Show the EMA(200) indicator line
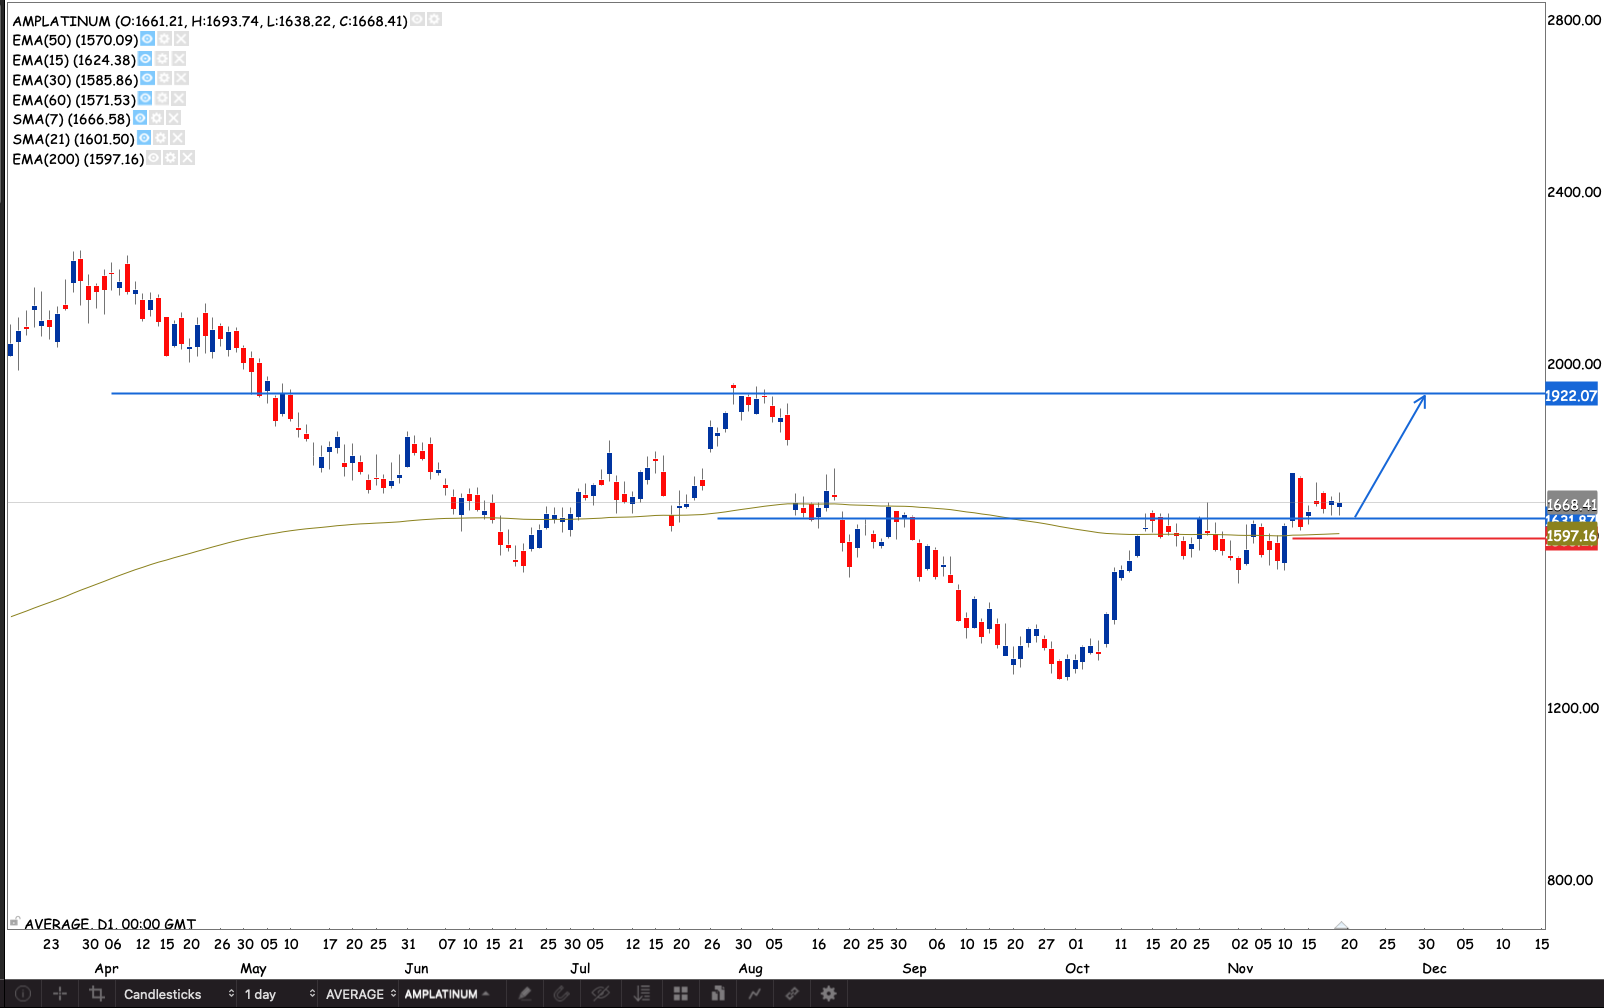Image resolution: width=1604 pixels, height=1008 pixels. point(154,158)
